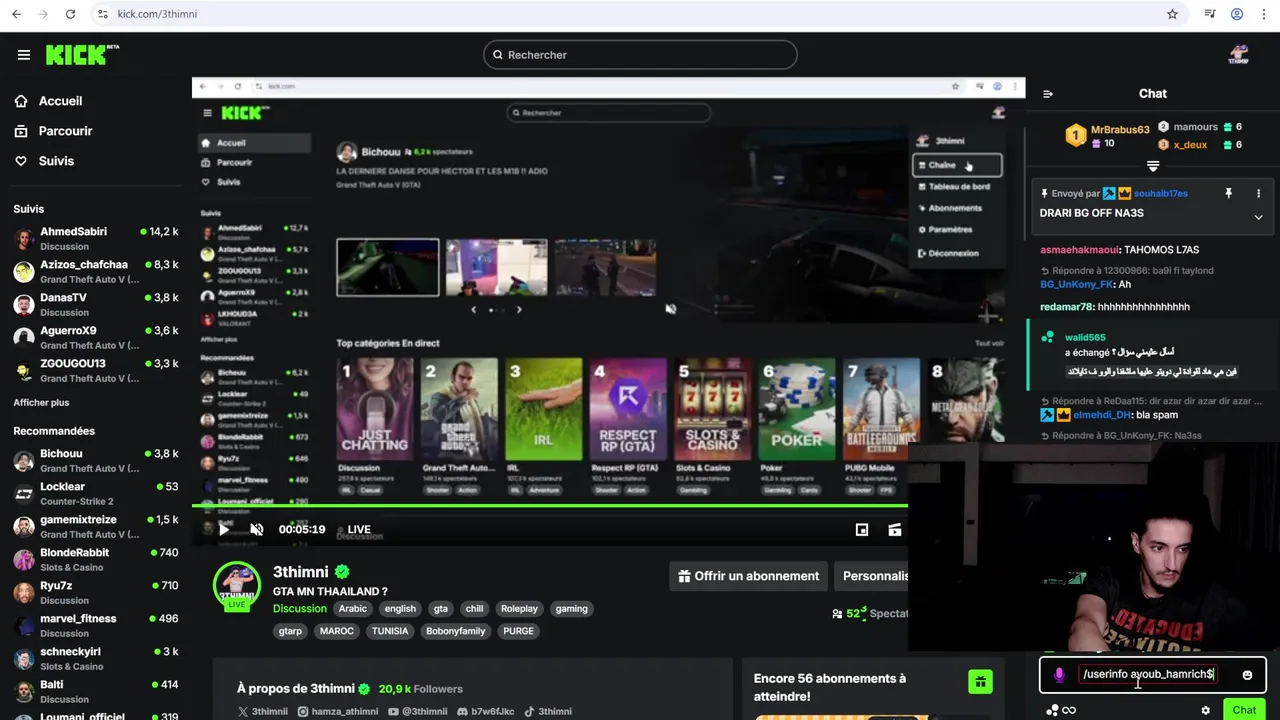Click Offrir un abonnement button
The image size is (1280, 720).
click(x=749, y=576)
